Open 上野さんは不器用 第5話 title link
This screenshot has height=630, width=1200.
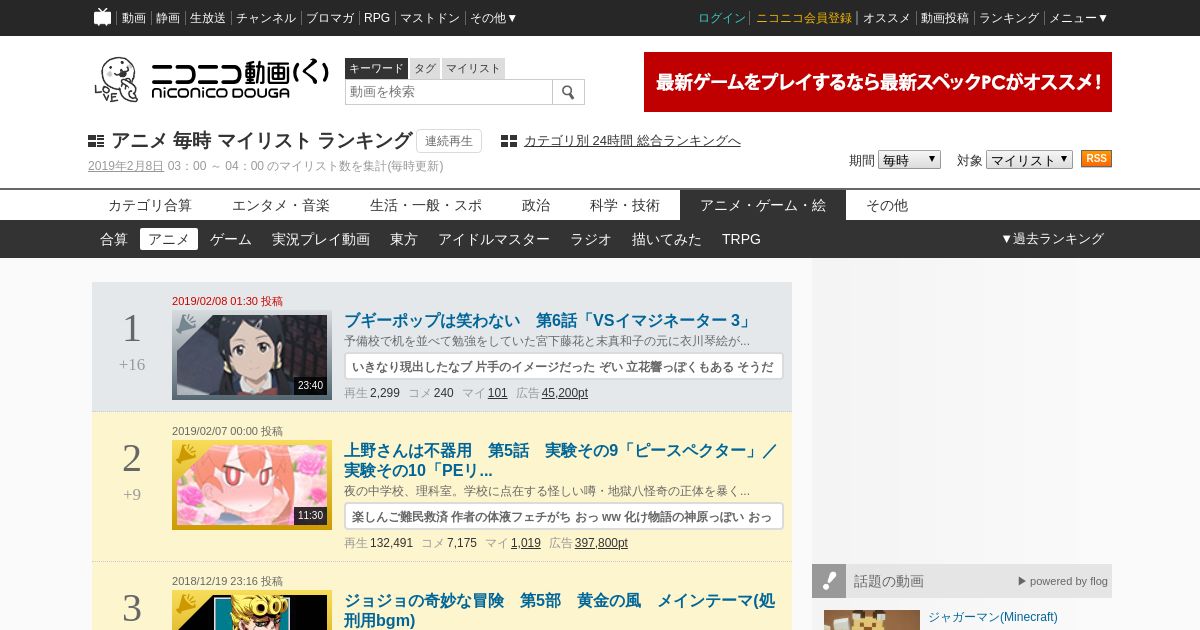point(560,461)
